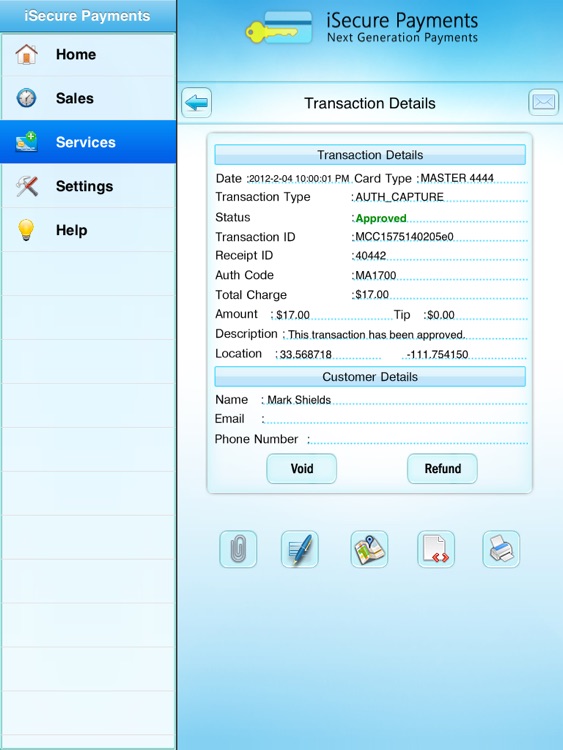
Task: Click transaction ID MCC1575140205e0
Action: click(x=404, y=237)
